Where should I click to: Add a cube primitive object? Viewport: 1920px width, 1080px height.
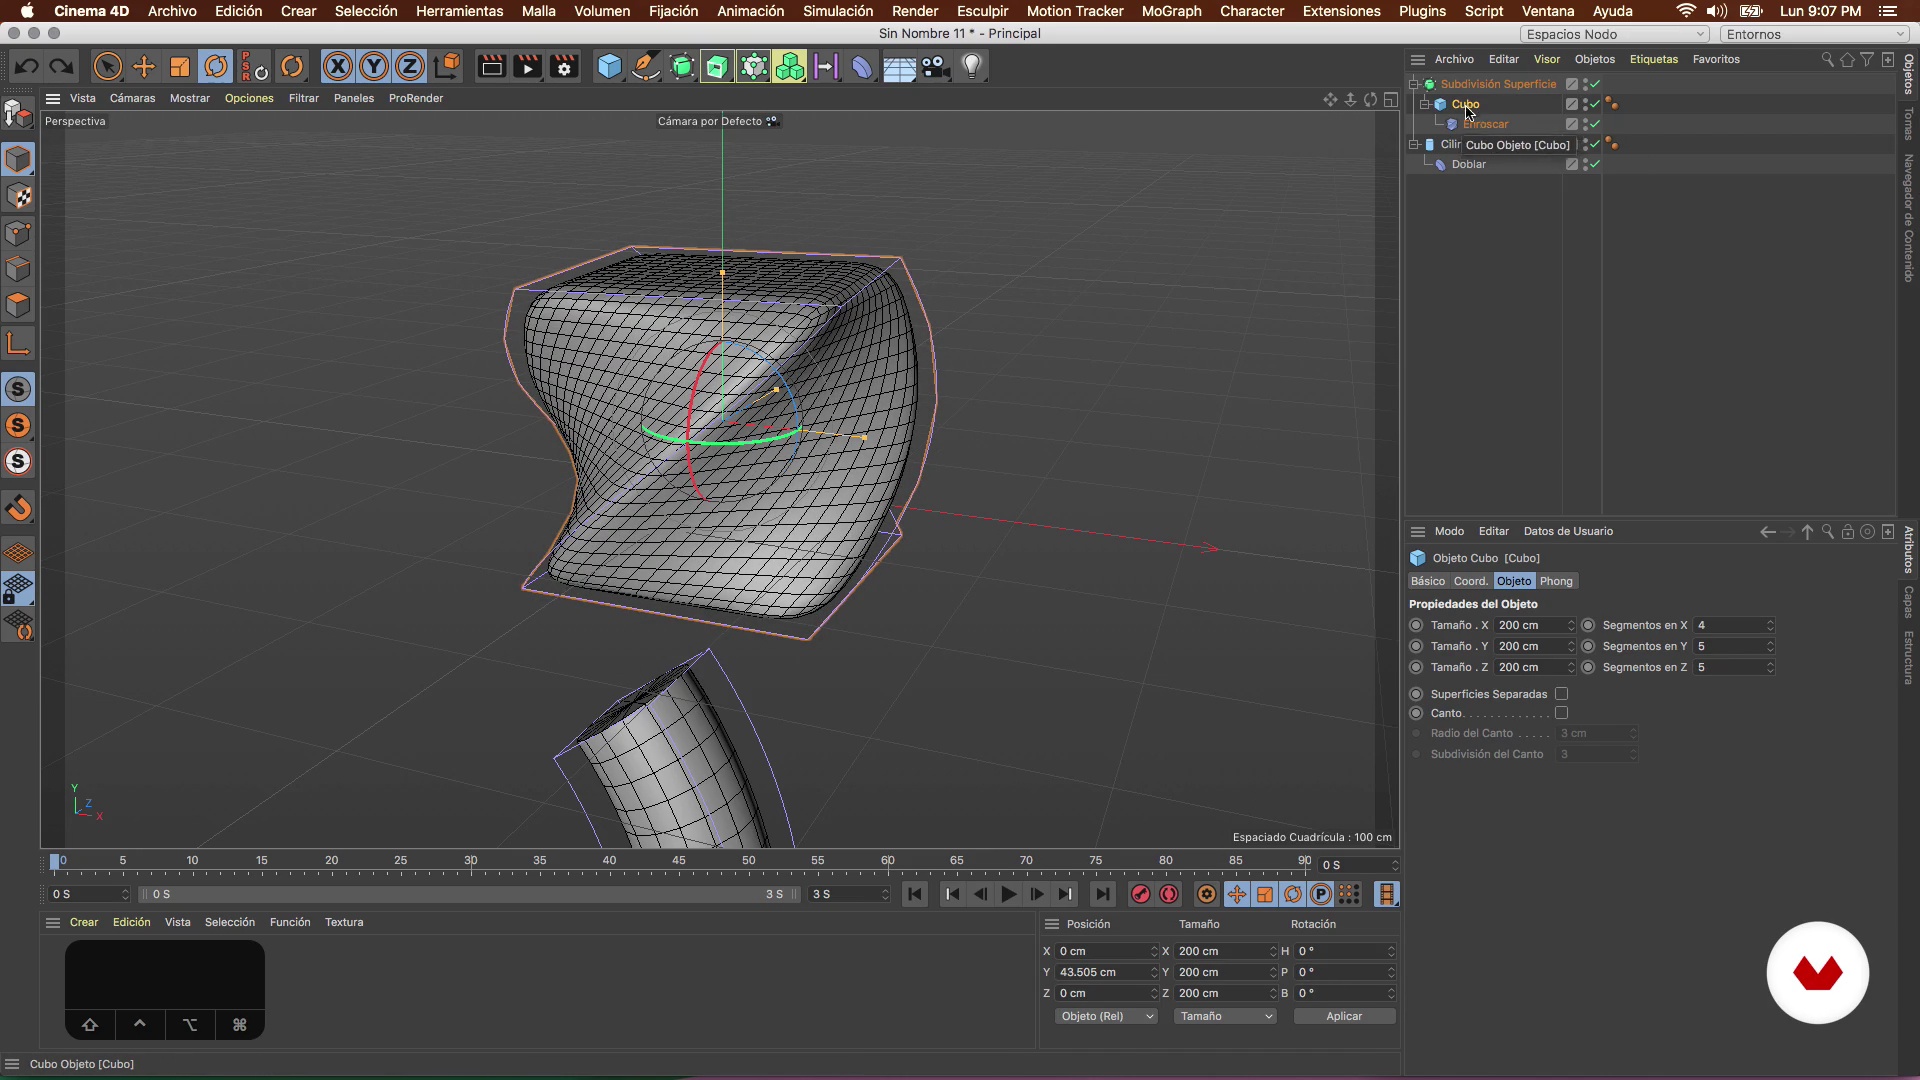[x=609, y=67]
